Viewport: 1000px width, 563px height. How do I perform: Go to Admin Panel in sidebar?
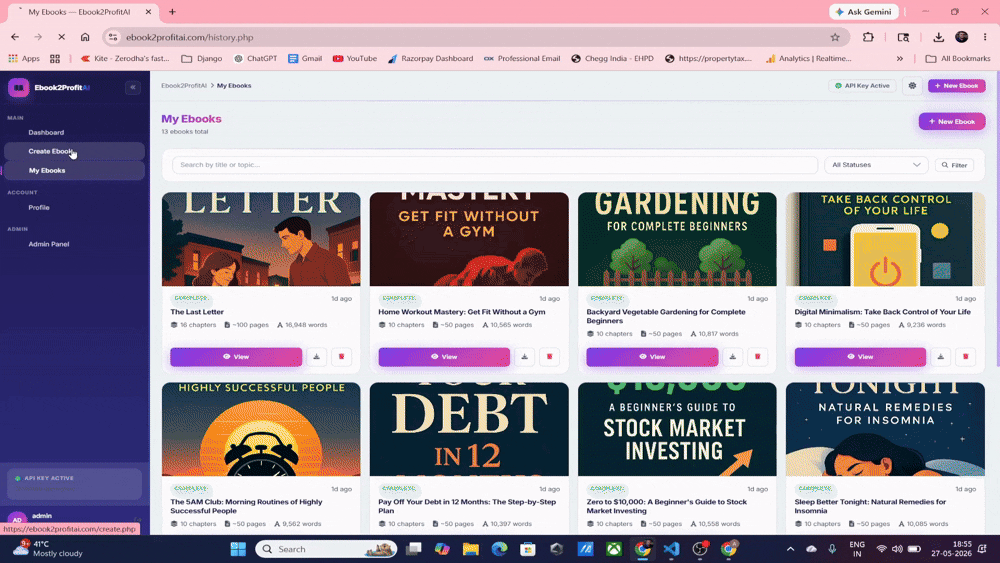[48, 244]
